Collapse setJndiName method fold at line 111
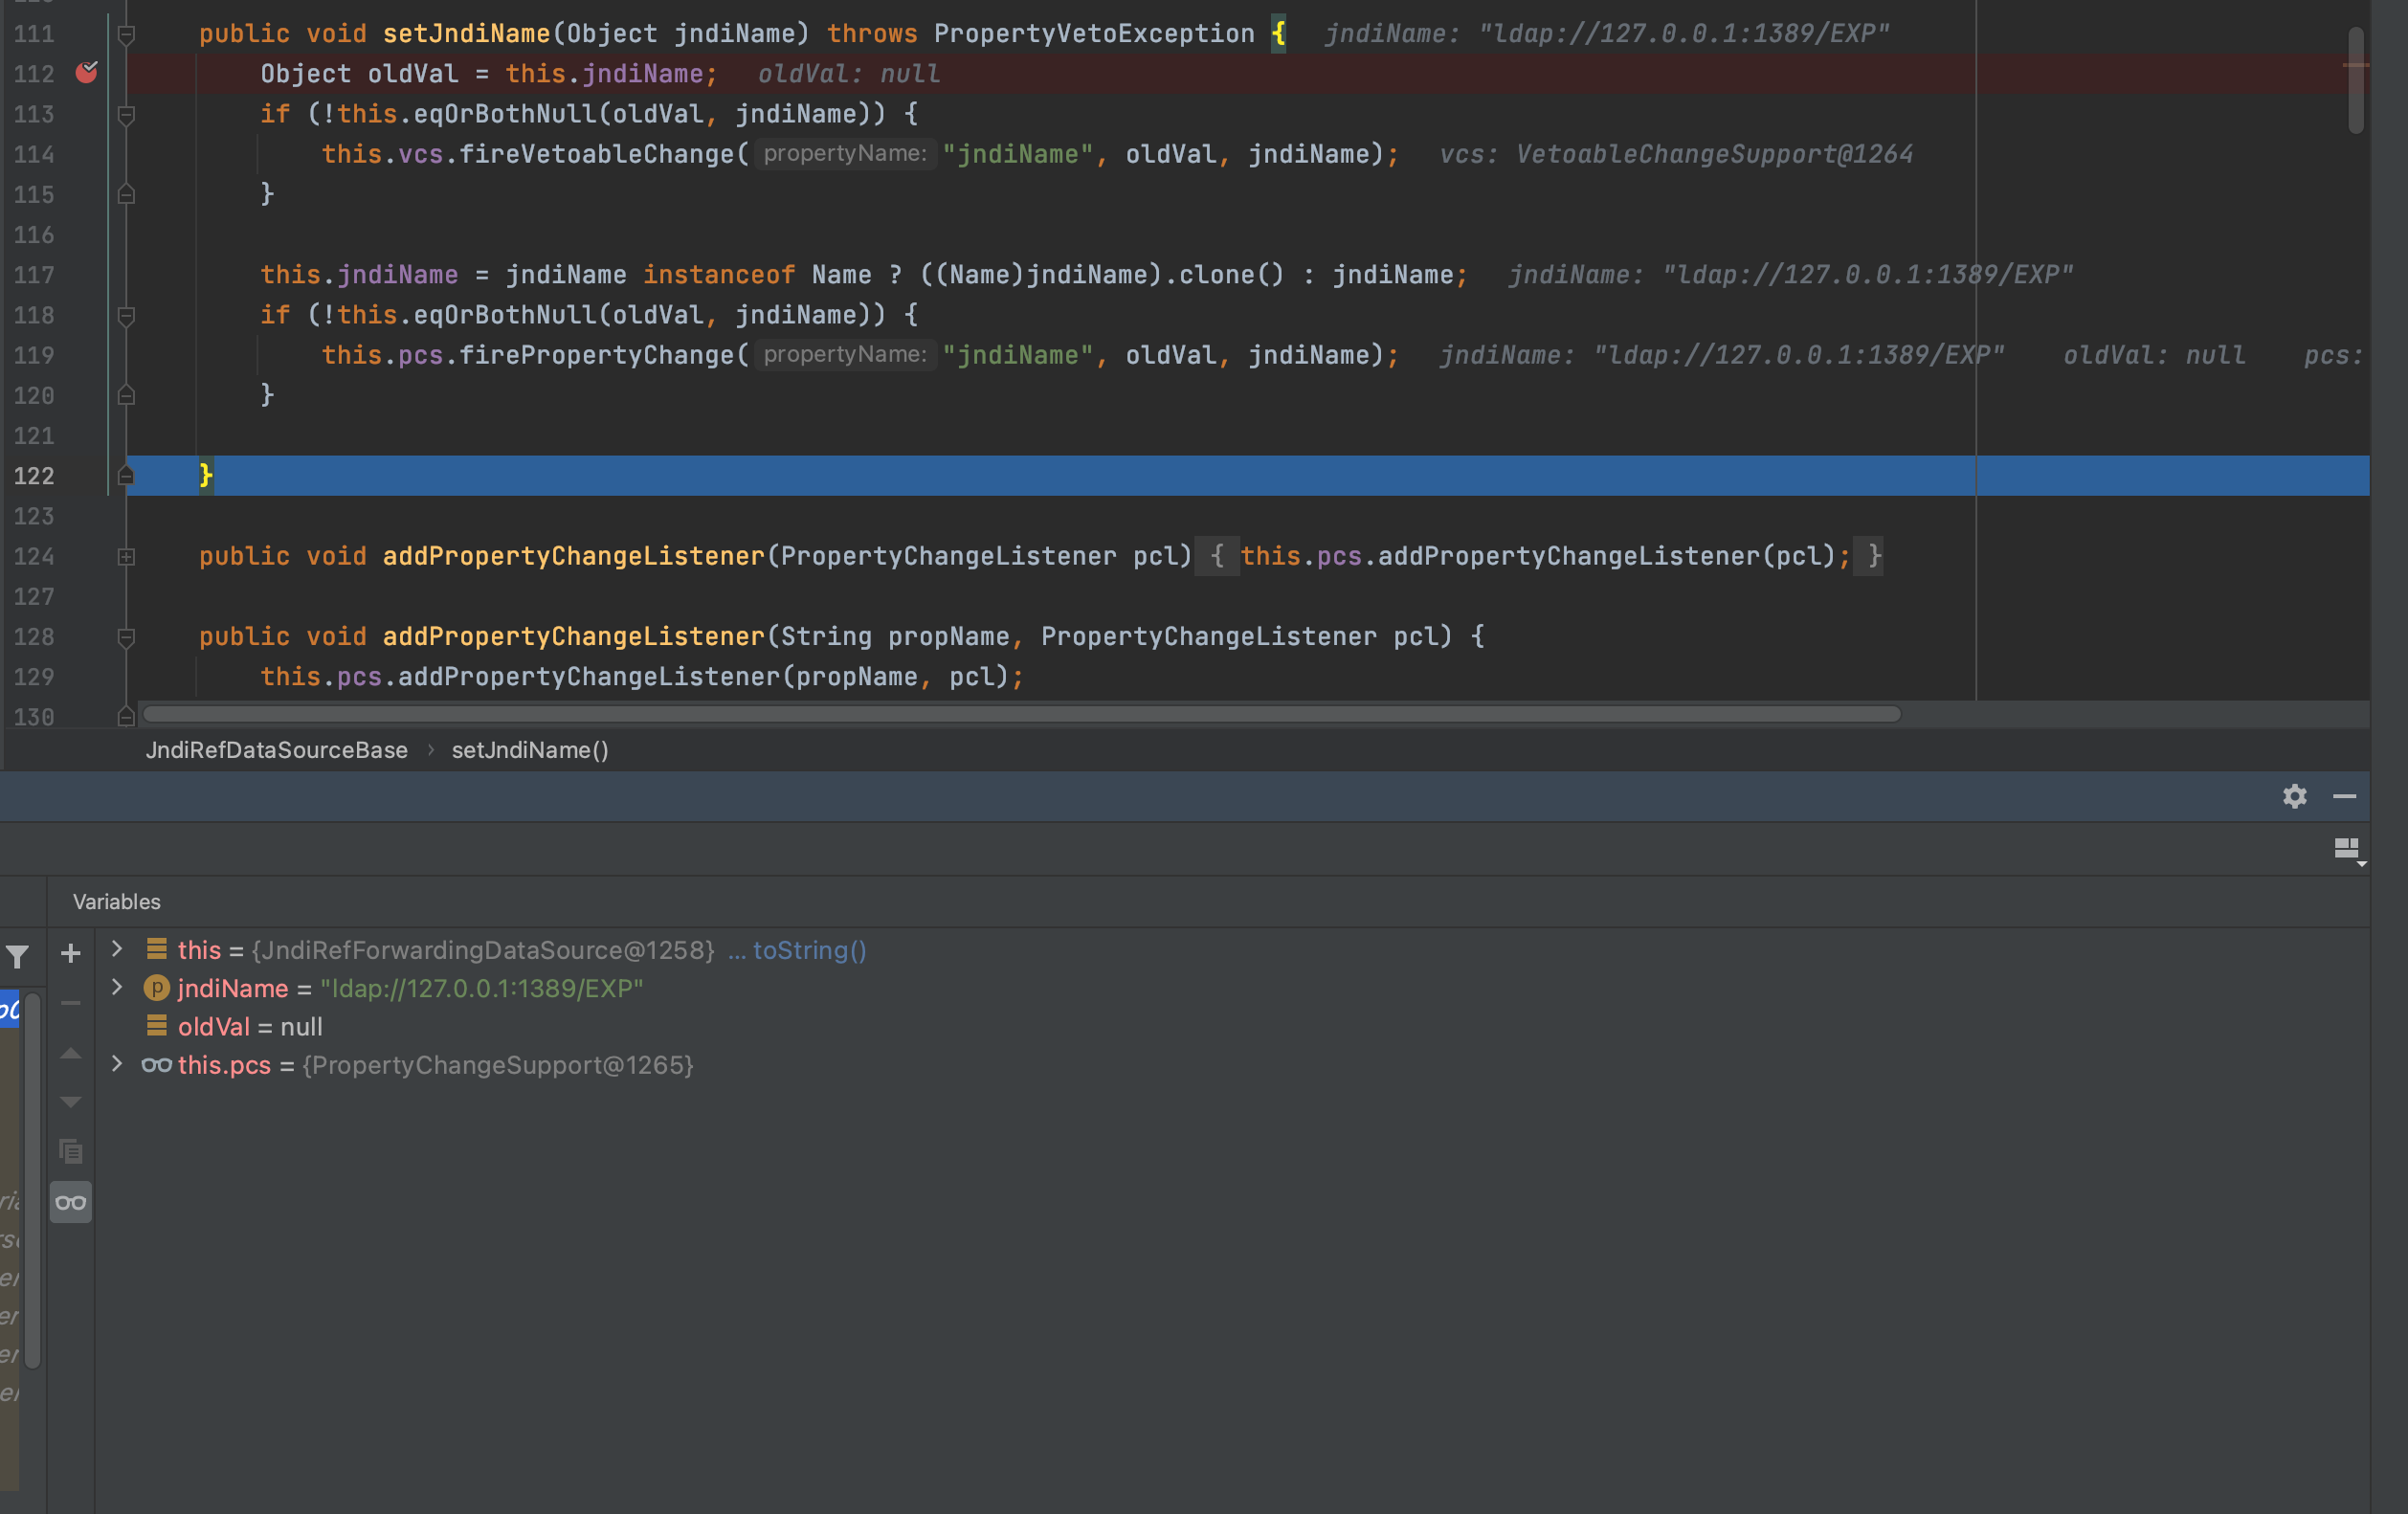Image resolution: width=2408 pixels, height=1514 pixels. pyautogui.click(x=126, y=34)
